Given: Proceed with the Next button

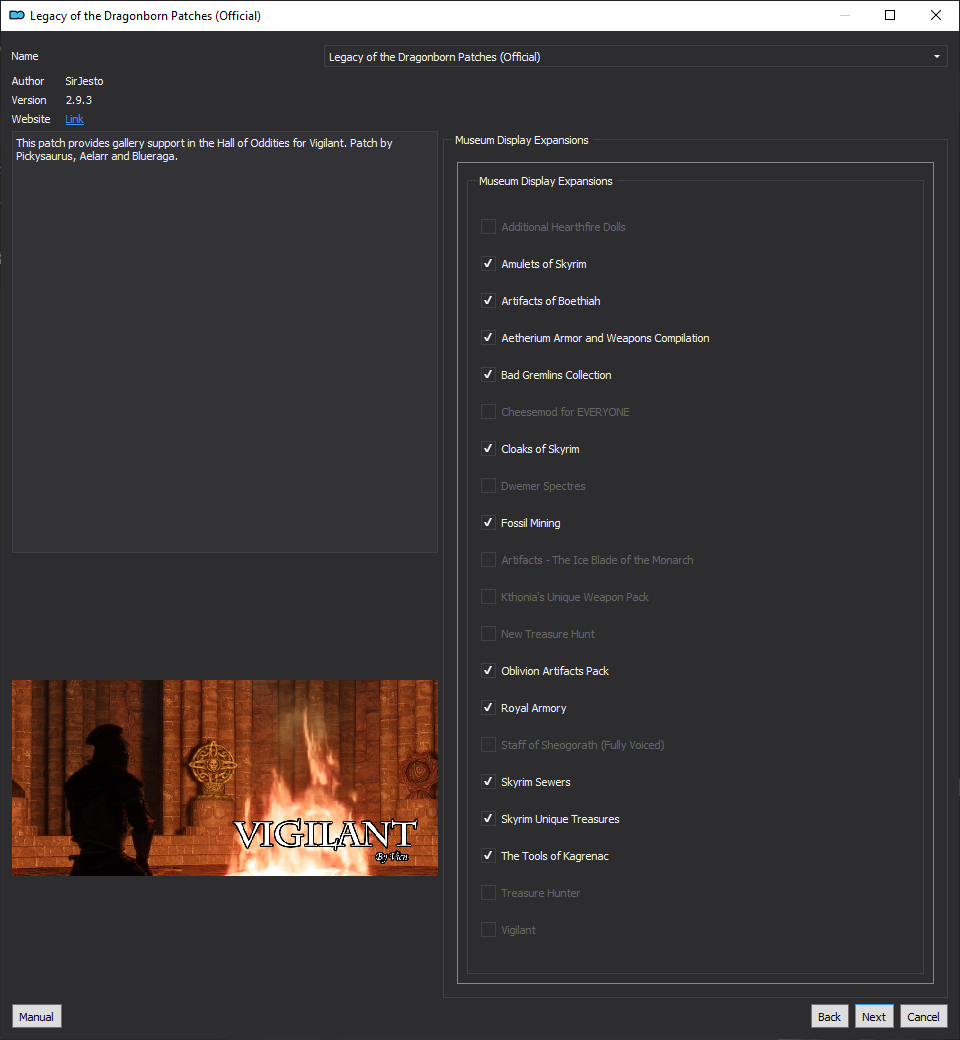Looking at the screenshot, I should click(x=874, y=1017).
